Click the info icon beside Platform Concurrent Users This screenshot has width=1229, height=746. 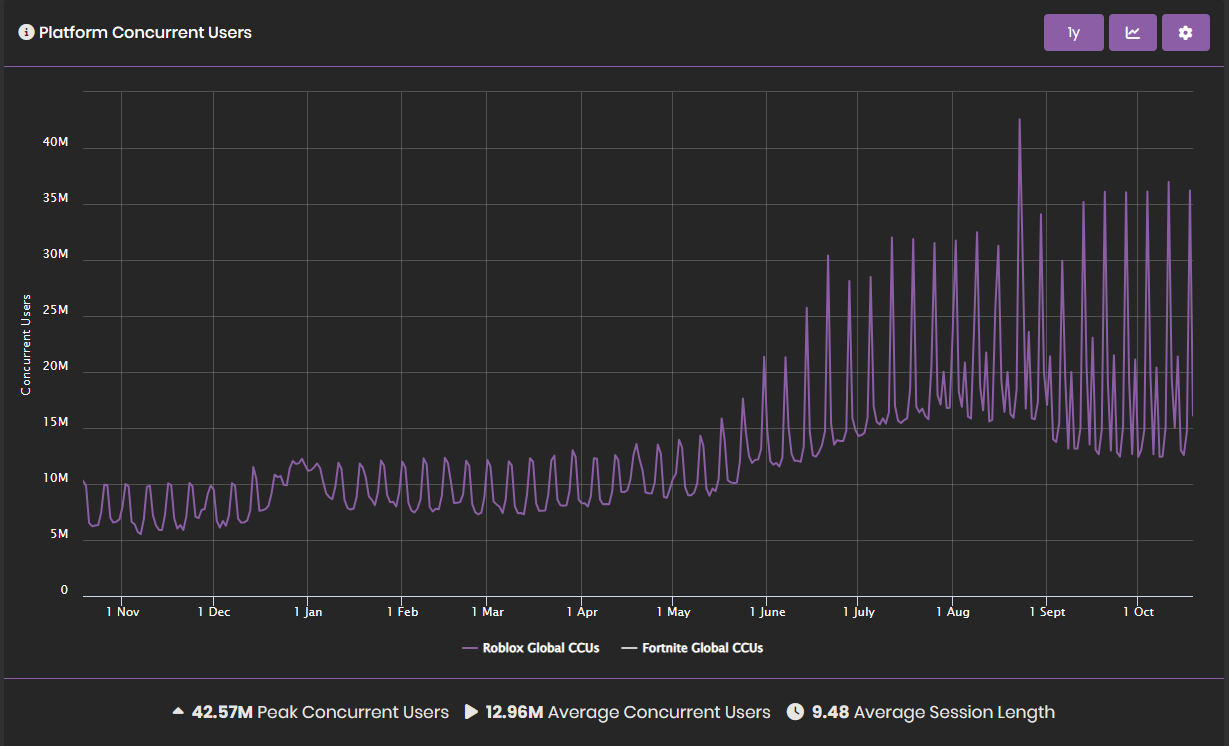click(27, 32)
